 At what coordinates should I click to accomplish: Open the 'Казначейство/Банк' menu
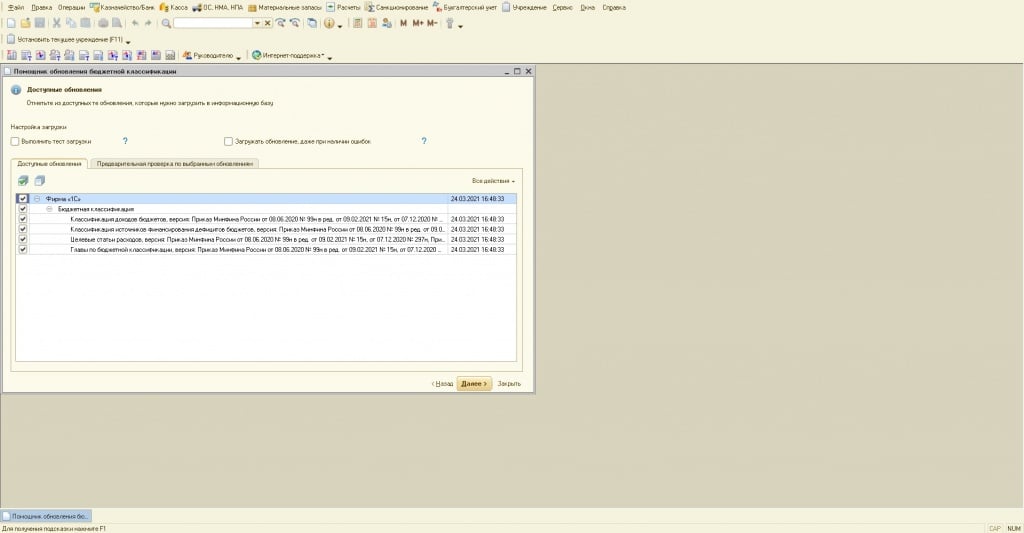(x=122, y=7)
